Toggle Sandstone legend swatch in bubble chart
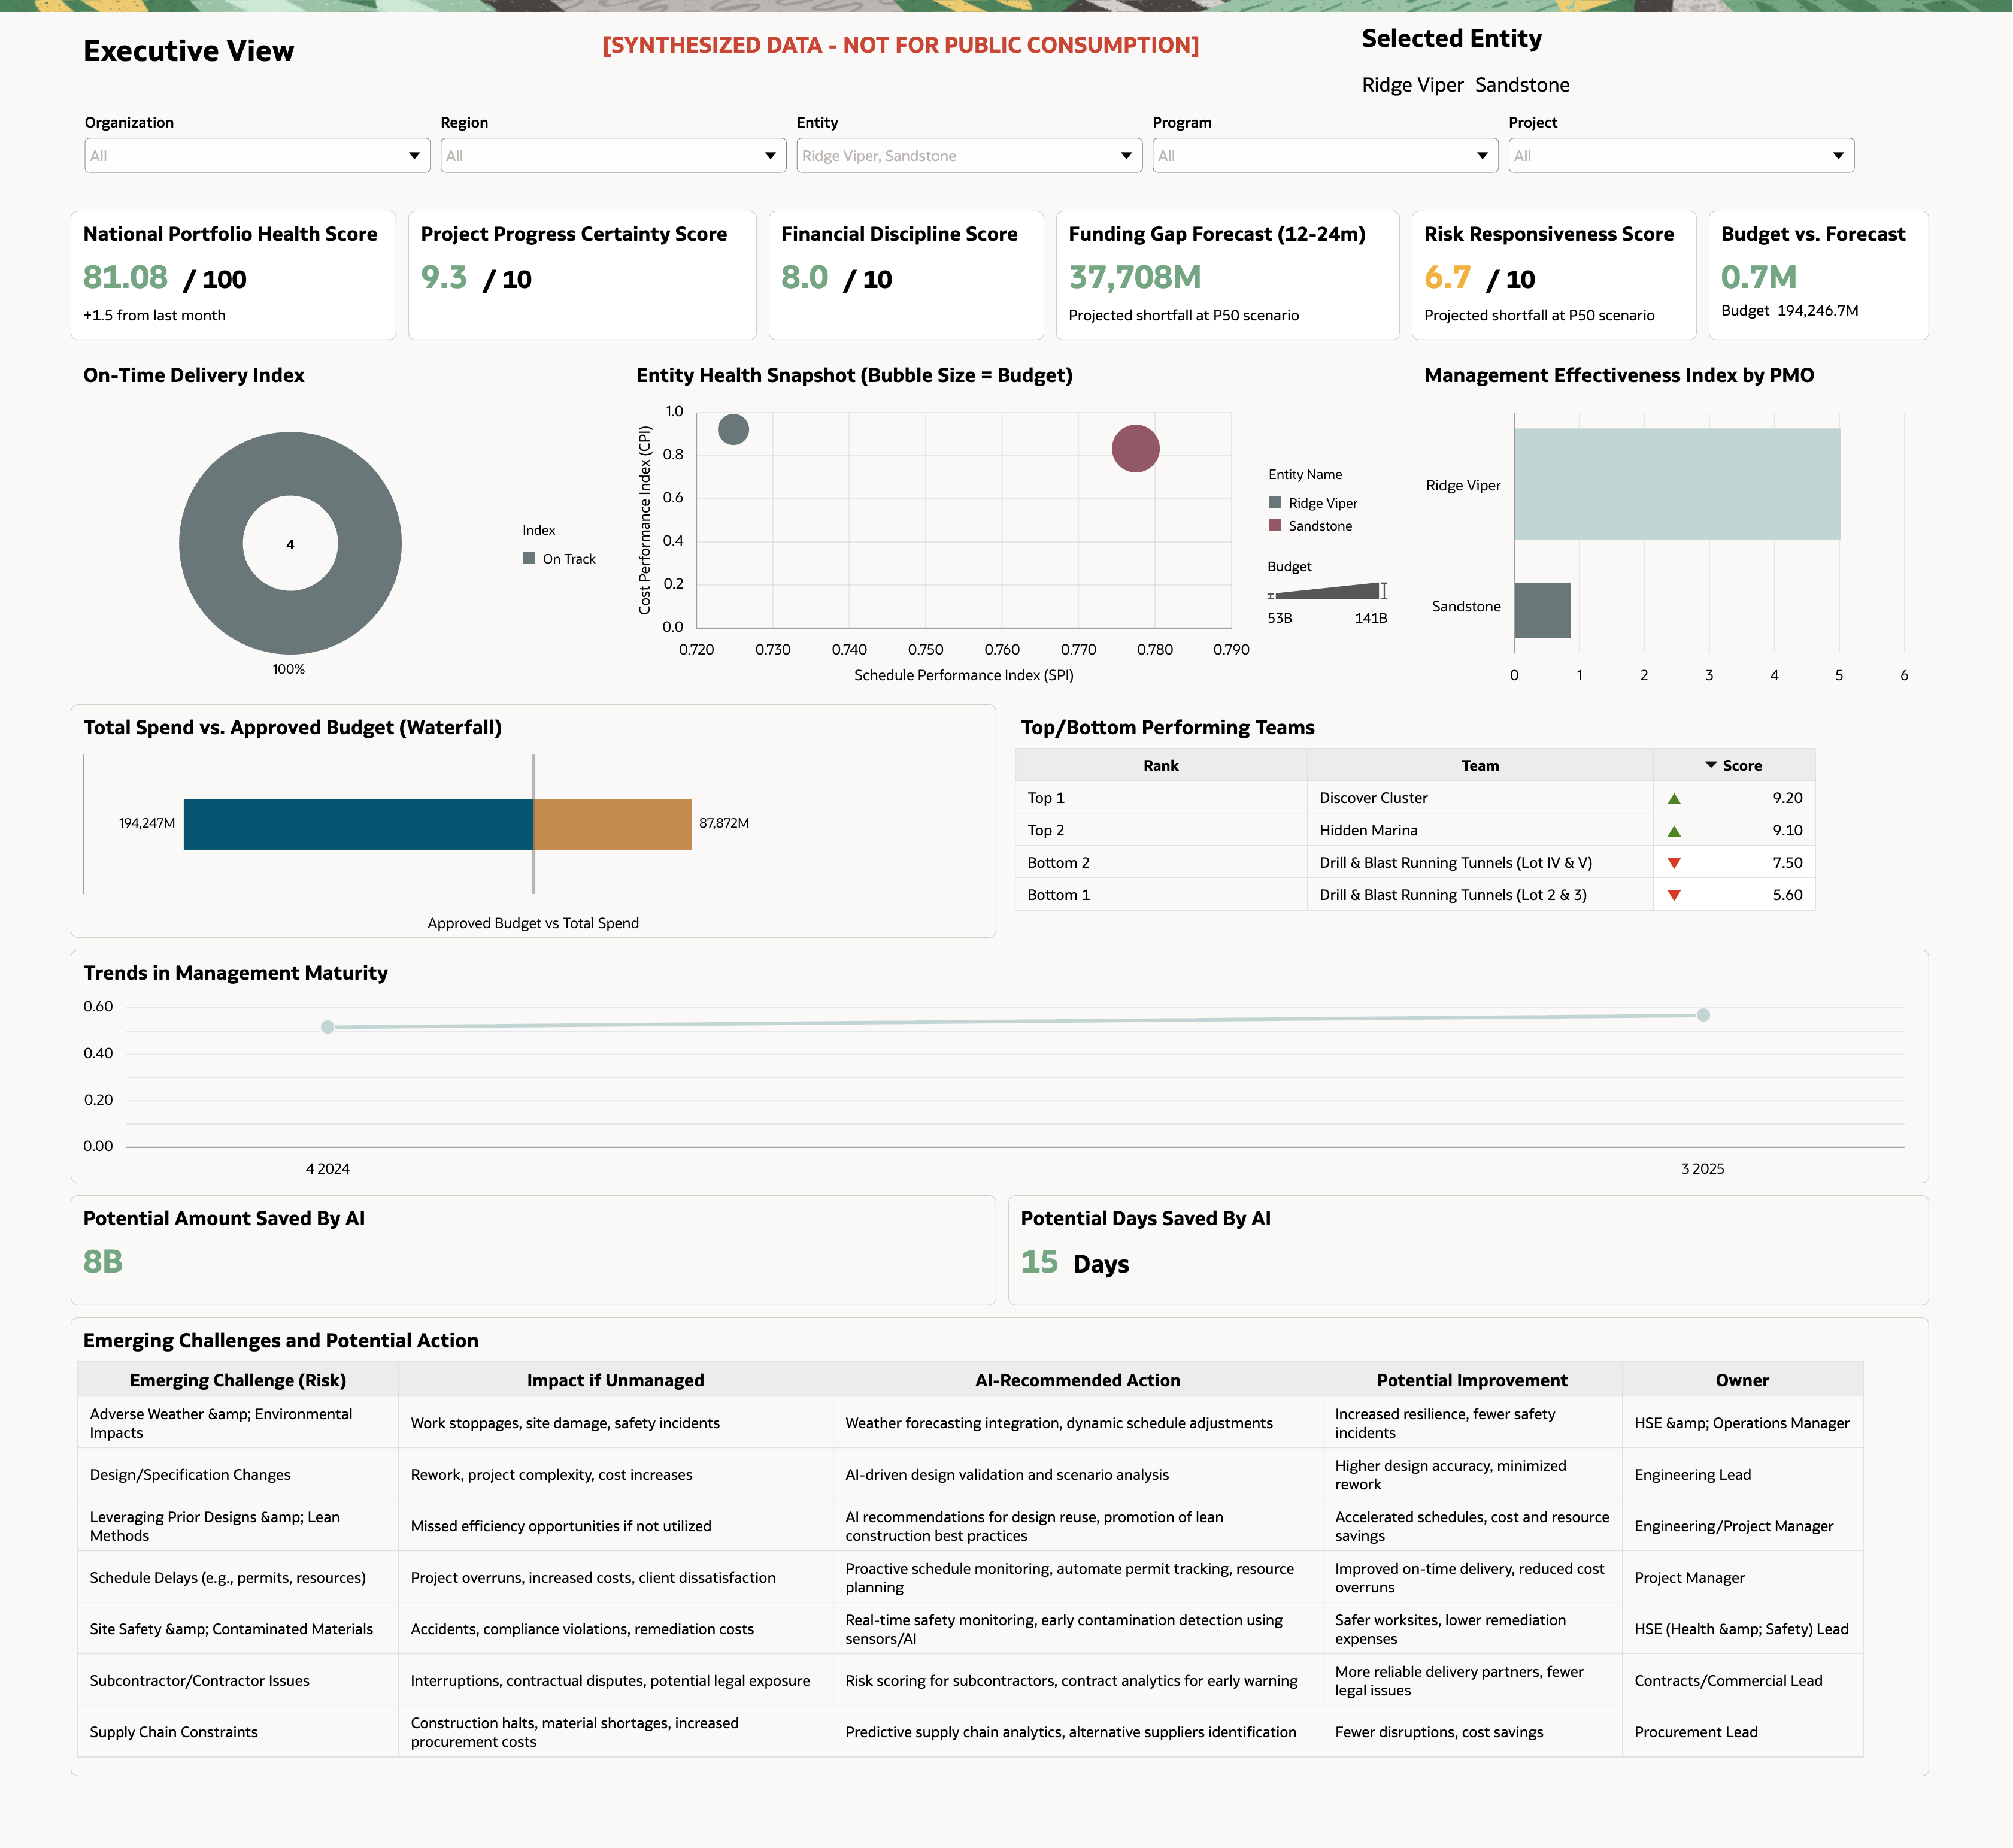 coord(1275,525)
